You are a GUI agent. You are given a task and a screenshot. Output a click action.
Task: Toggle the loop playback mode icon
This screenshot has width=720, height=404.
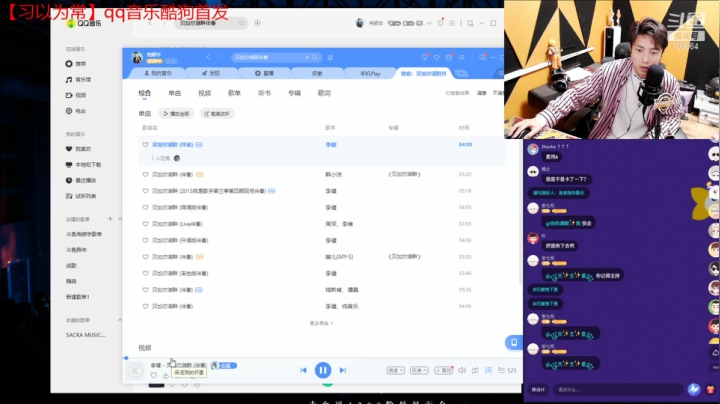(x=475, y=370)
